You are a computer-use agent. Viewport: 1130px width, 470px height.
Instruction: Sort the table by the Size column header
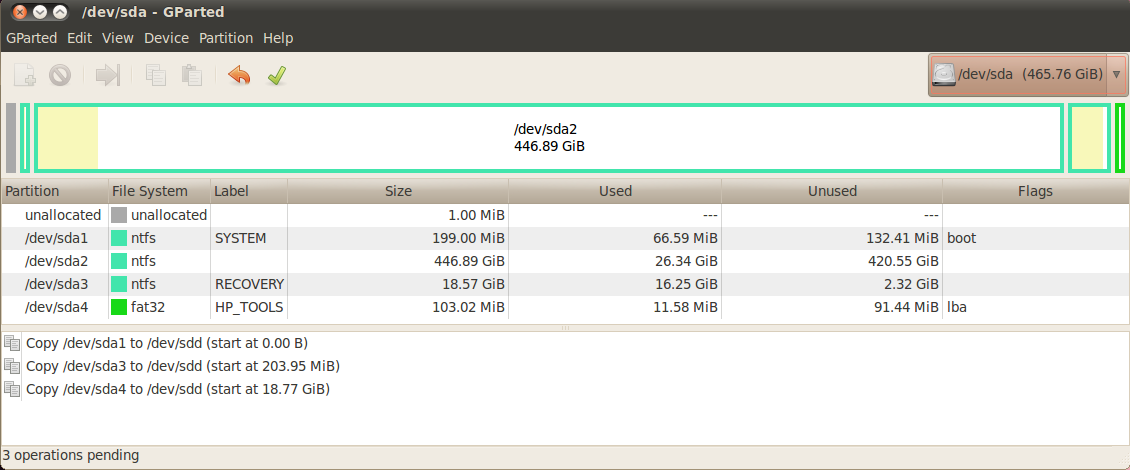click(x=398, y=191)
